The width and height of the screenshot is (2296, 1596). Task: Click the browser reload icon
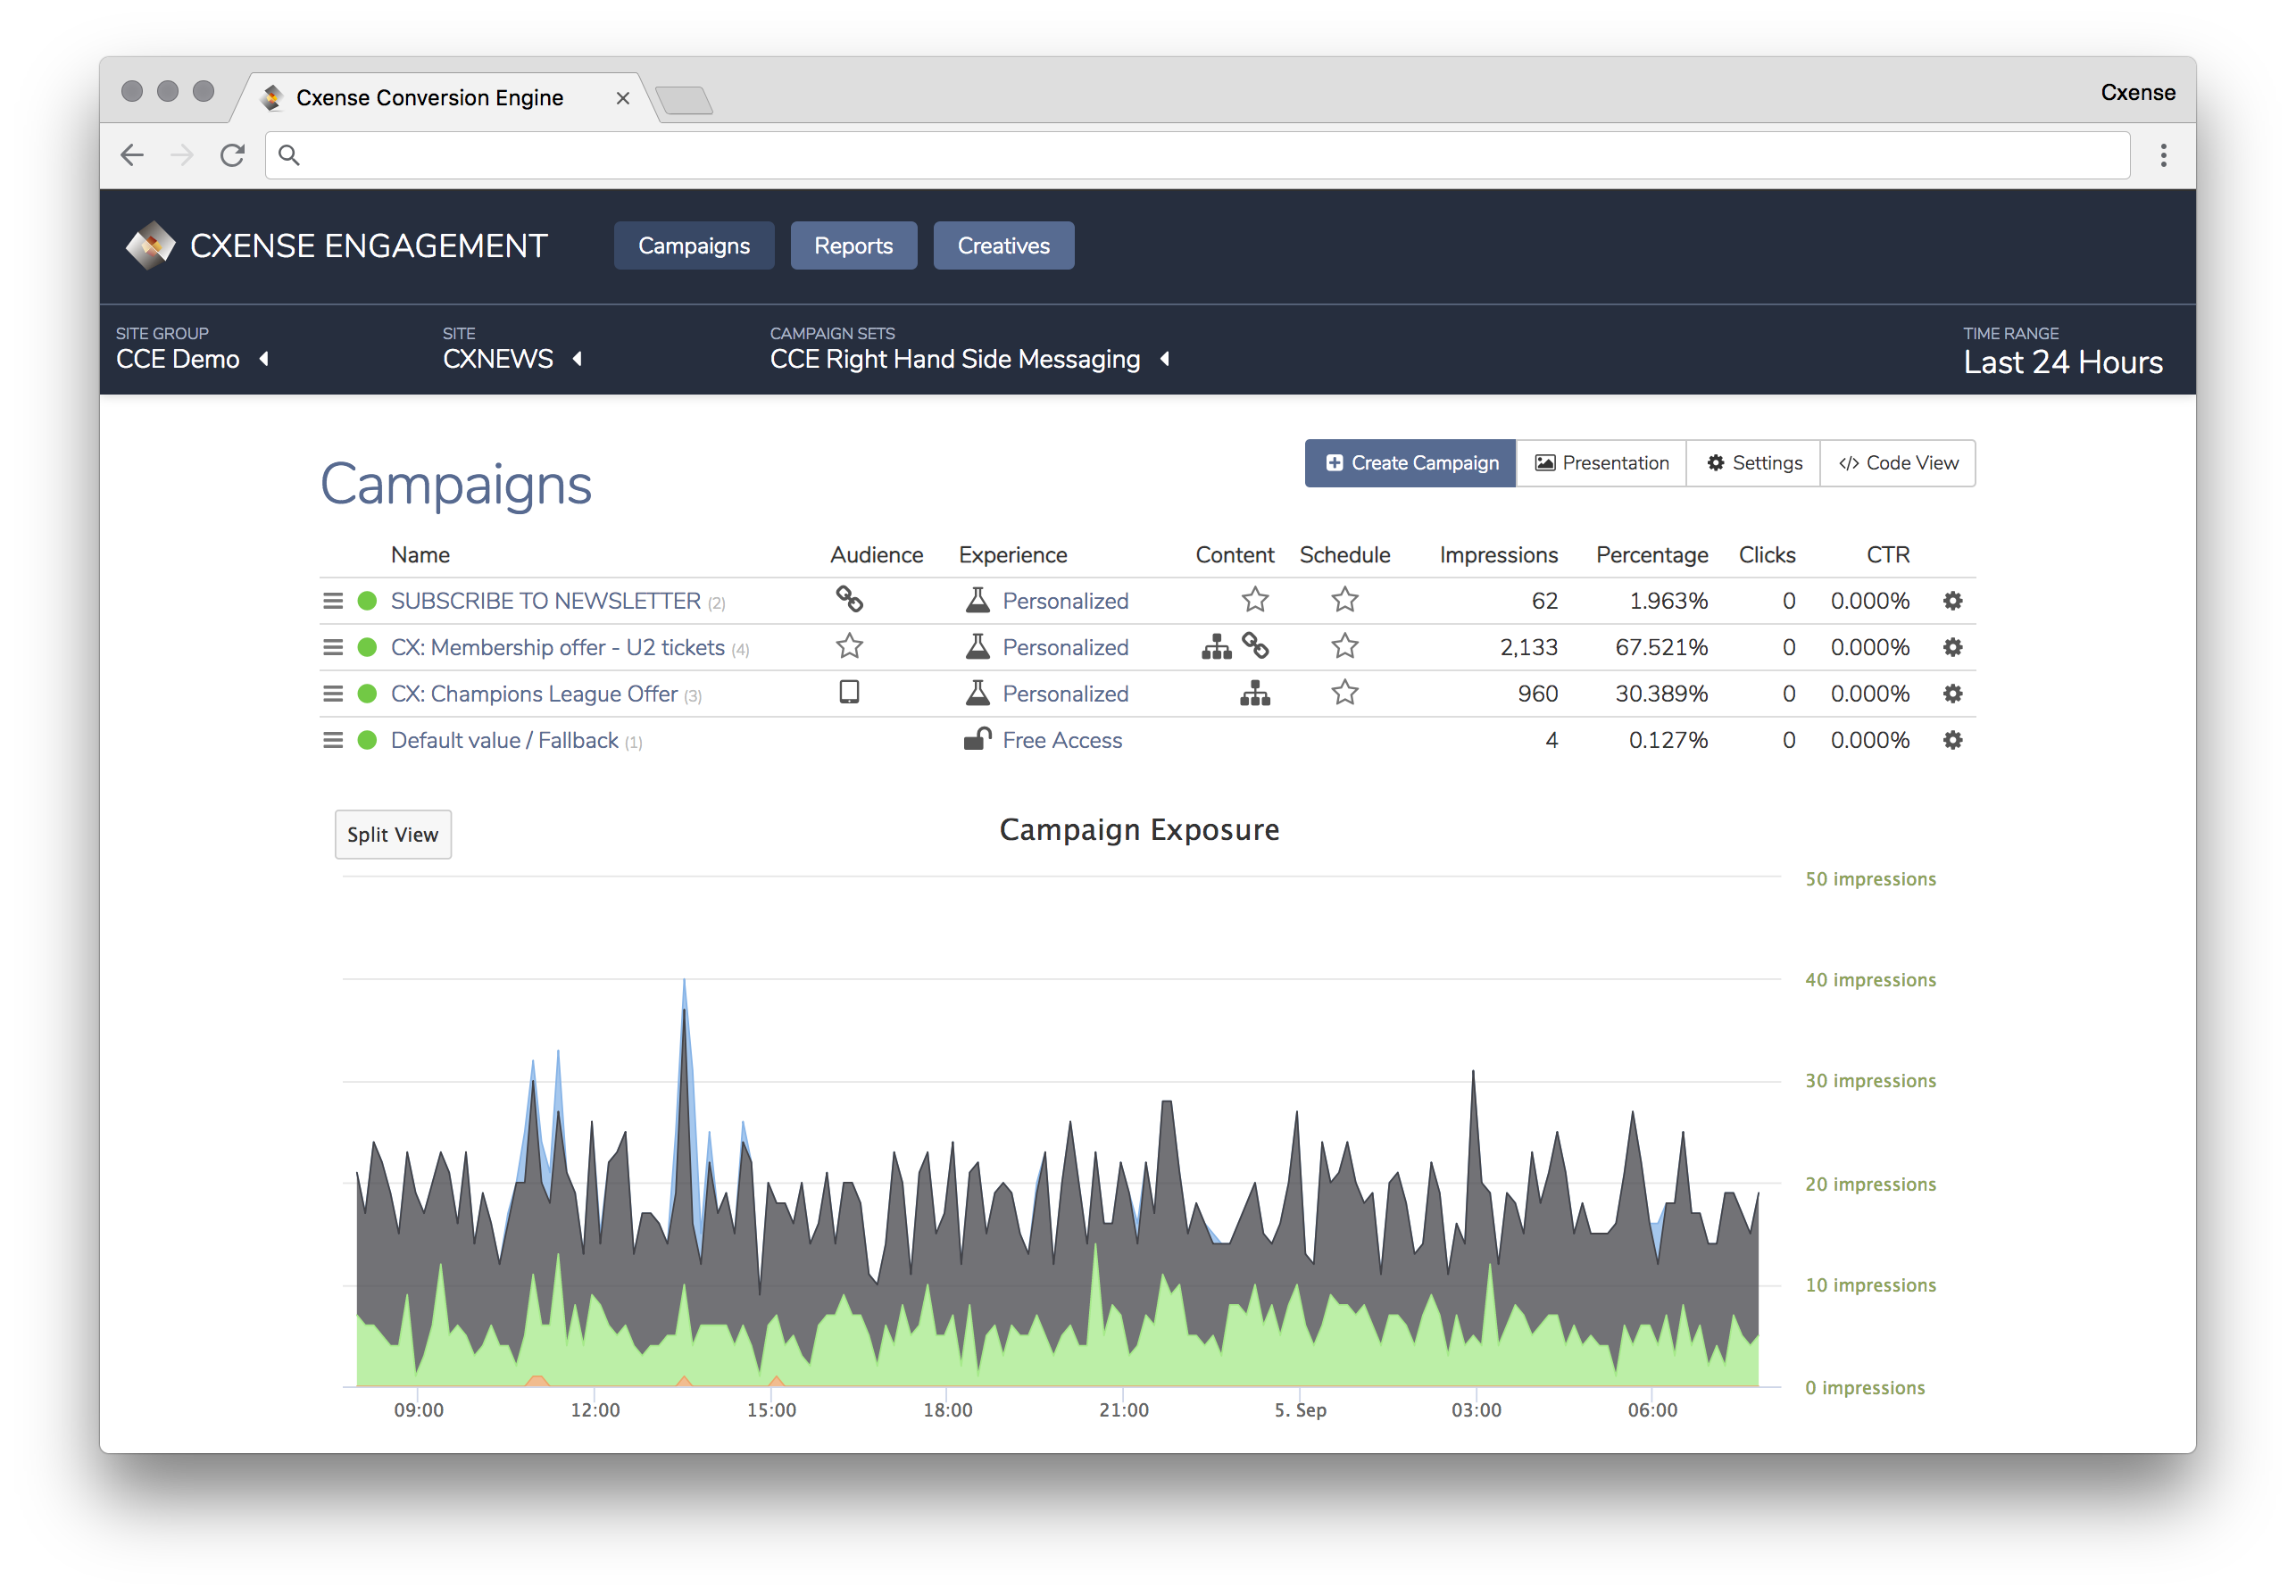(232, 155)
